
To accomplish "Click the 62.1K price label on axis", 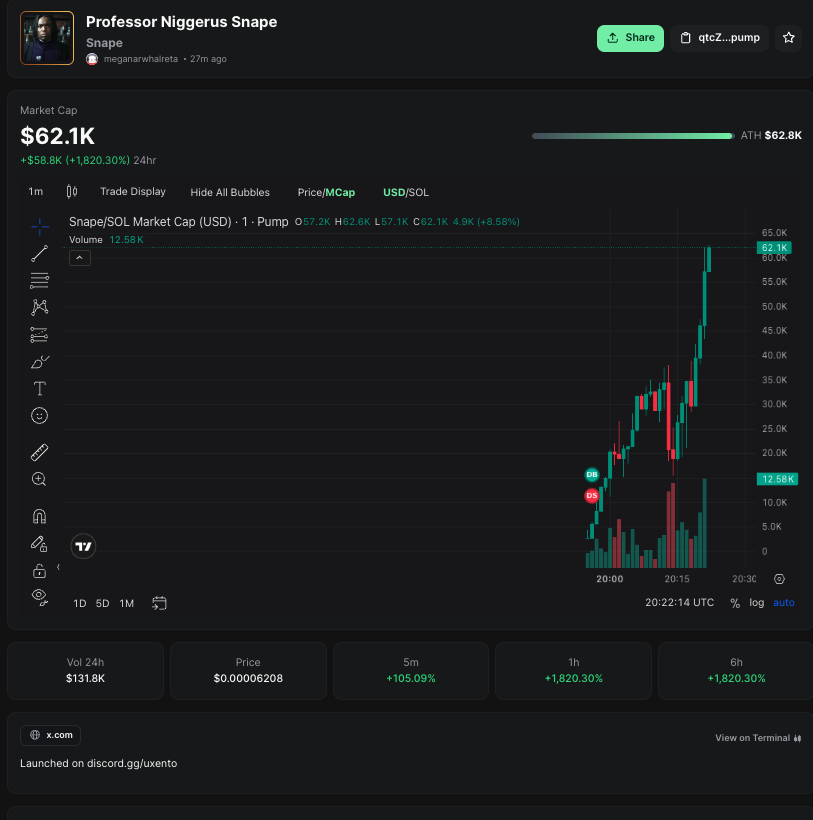I will [x=774, y=247].
